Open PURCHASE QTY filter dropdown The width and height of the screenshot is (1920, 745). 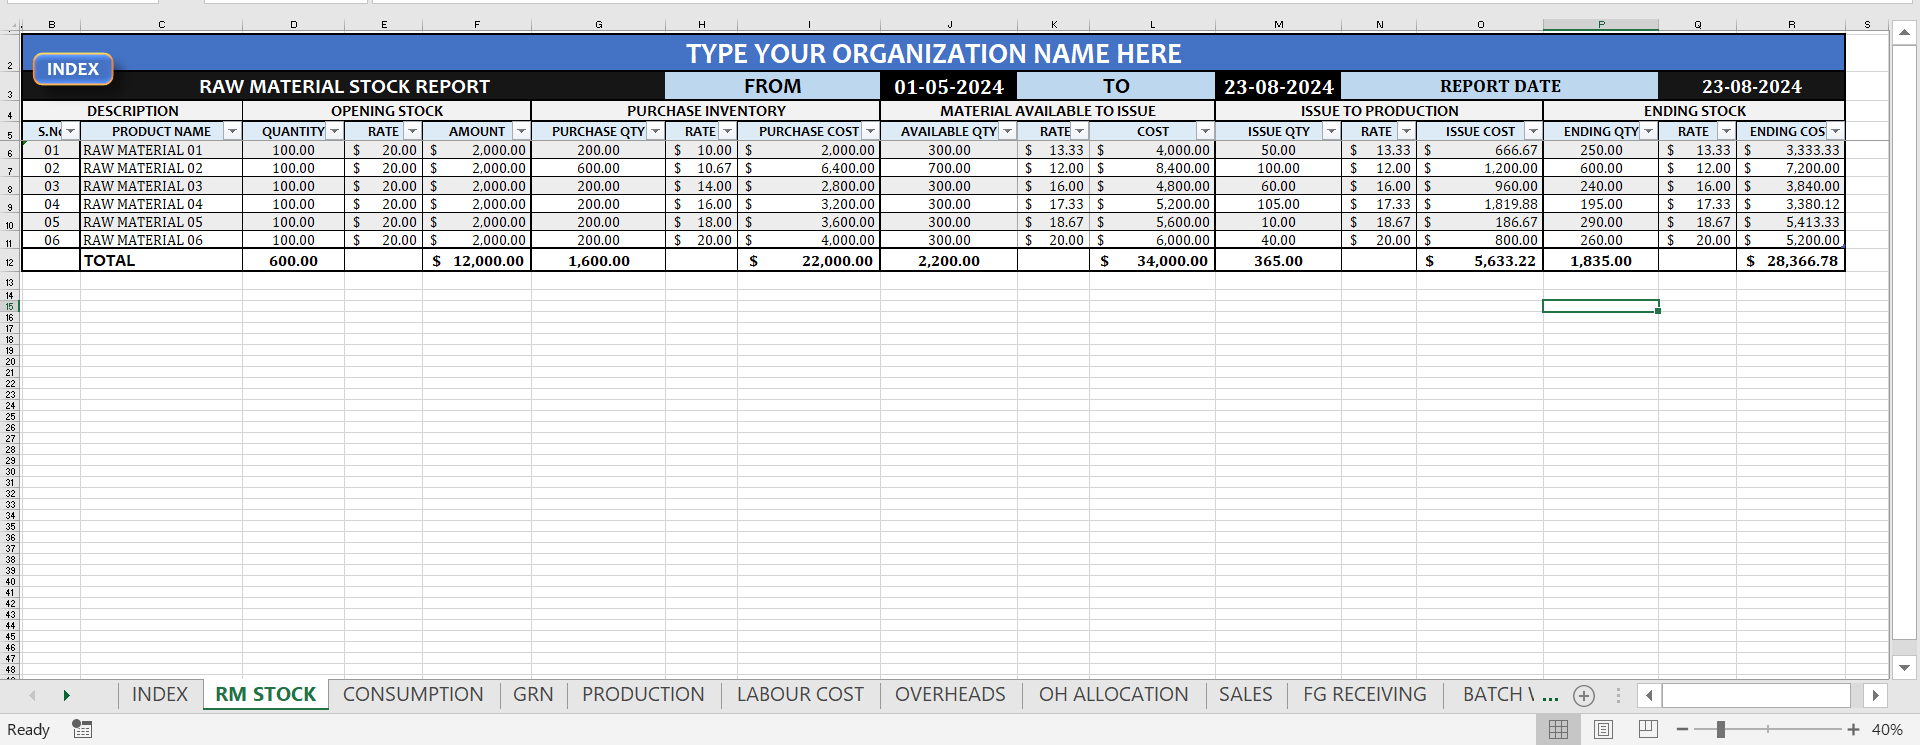655,131
